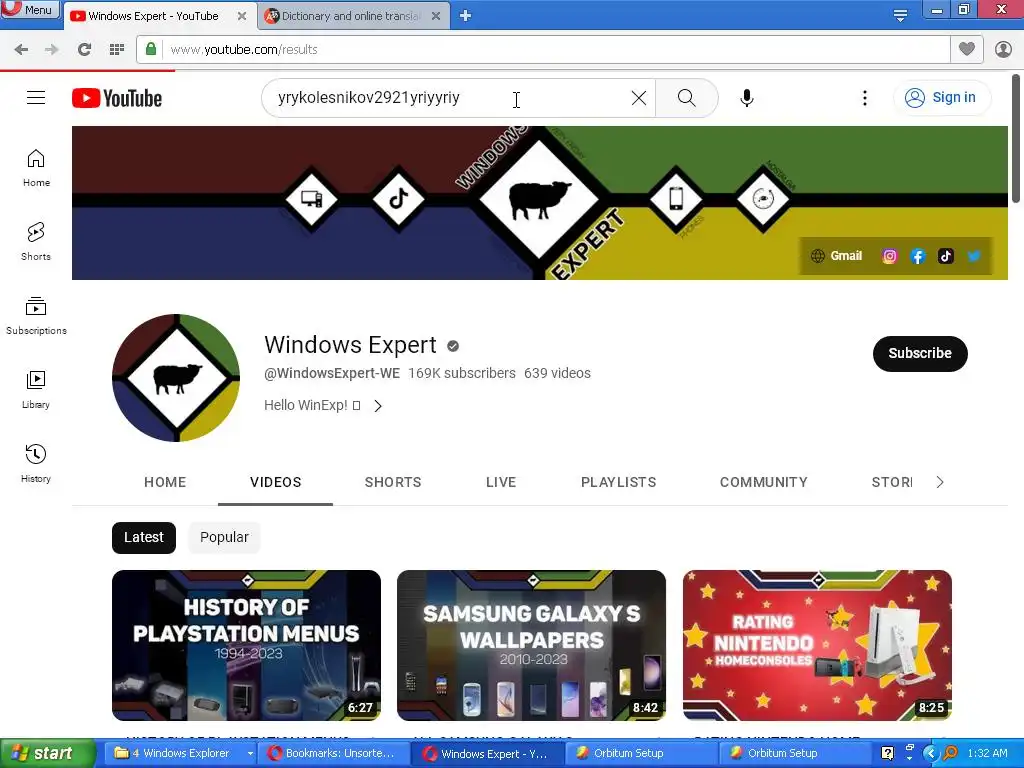
Task: Open the Samsung Galaxy S Wallpapers video
Action: click(x=532, y=645)
